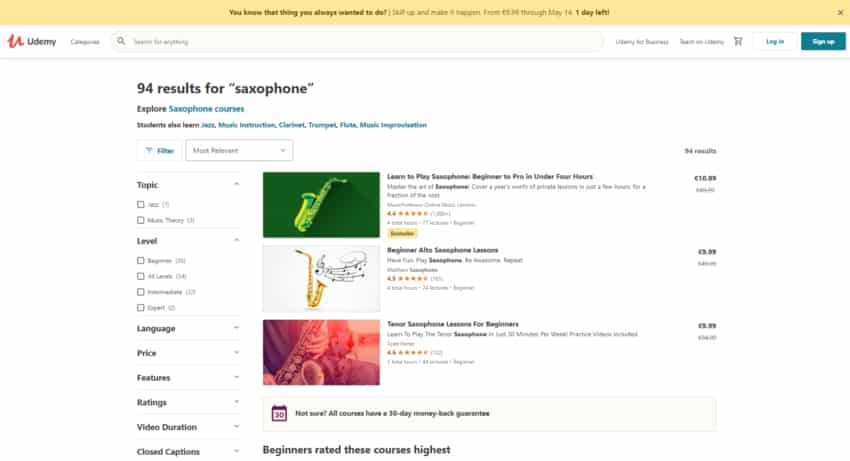
Task: Collapse the Level section chevron
Action: [236, 240]
